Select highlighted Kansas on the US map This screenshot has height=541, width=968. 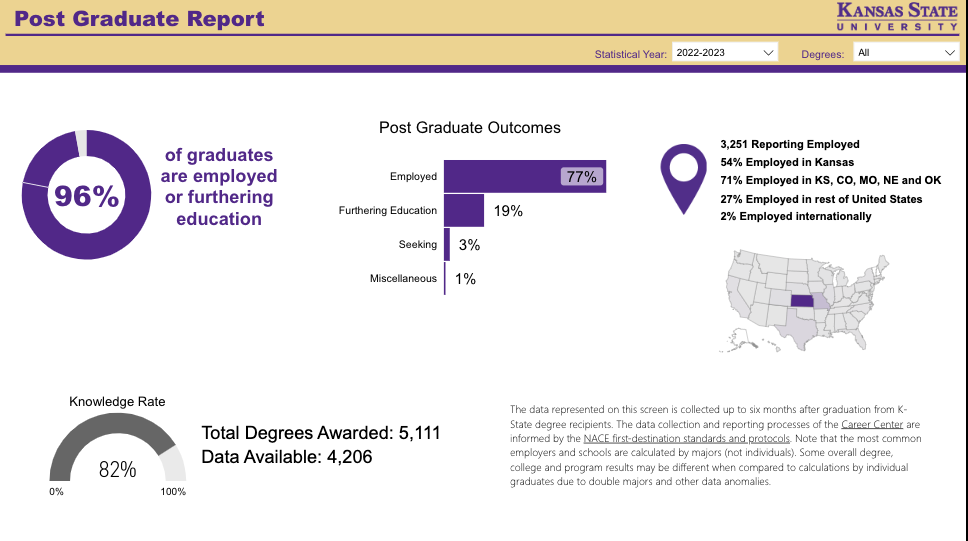coord(803,300)
